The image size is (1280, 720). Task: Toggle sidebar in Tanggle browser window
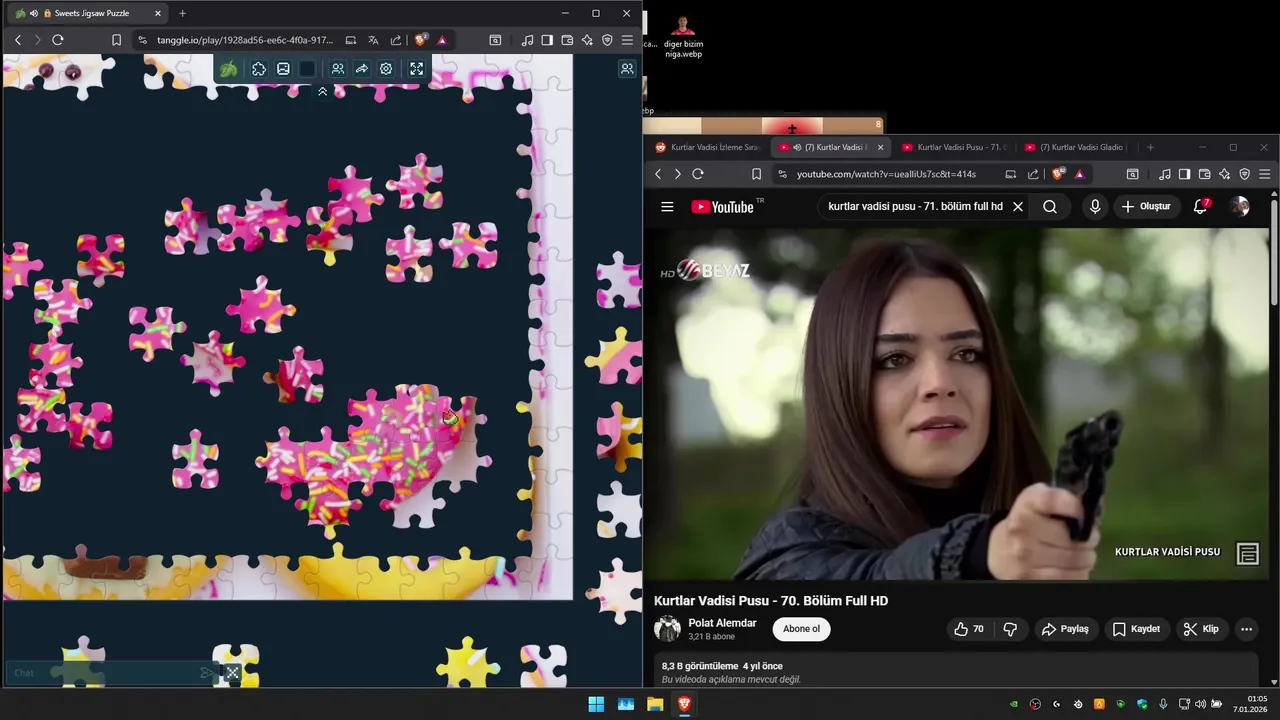pyautogui.click(x=547, y=40)
